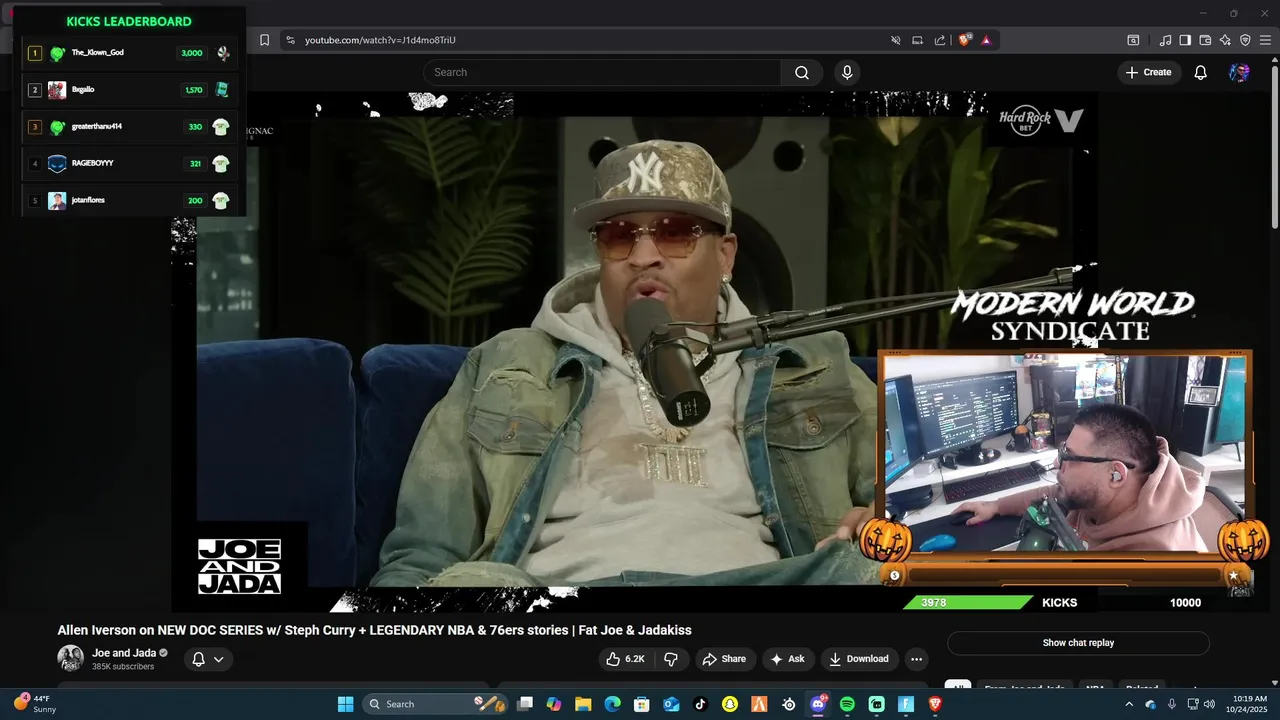Screen dimensions: 1280x720
Task: Open Microsoft Edge from taskbar
Action: pyautogui.click(x=612, y=704)
